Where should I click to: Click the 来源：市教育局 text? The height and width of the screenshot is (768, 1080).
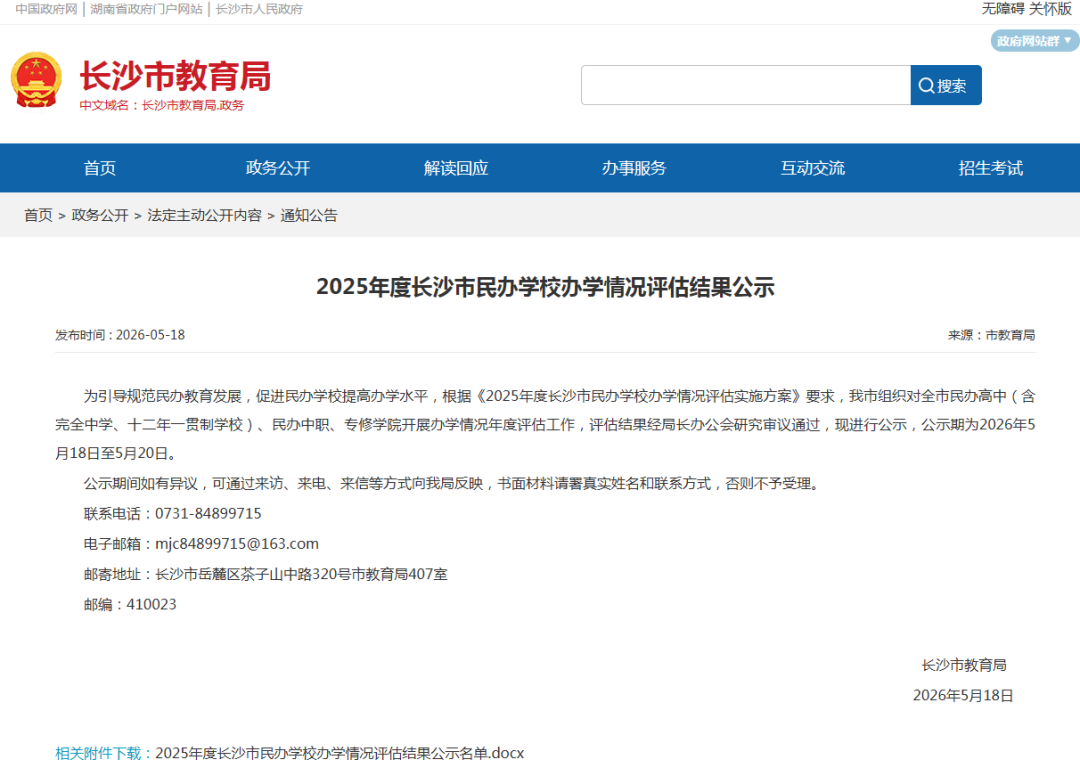point(991,335)
